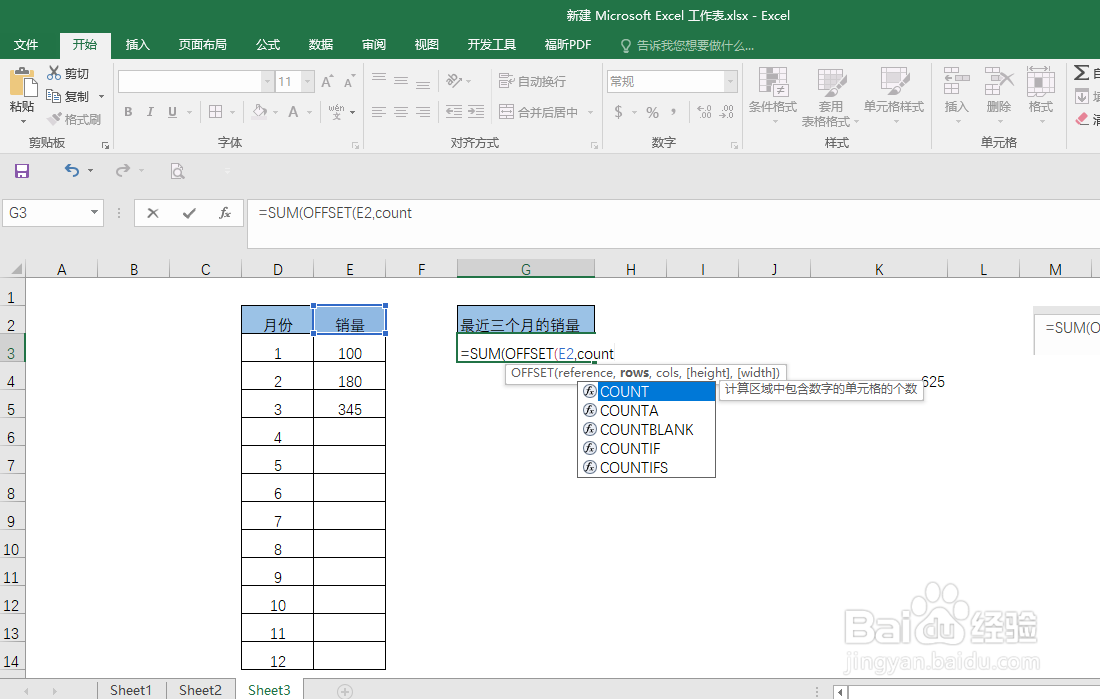Click the increase indent icon
The width and height of the screenshot is (1100, 699).
click(476, 112)
